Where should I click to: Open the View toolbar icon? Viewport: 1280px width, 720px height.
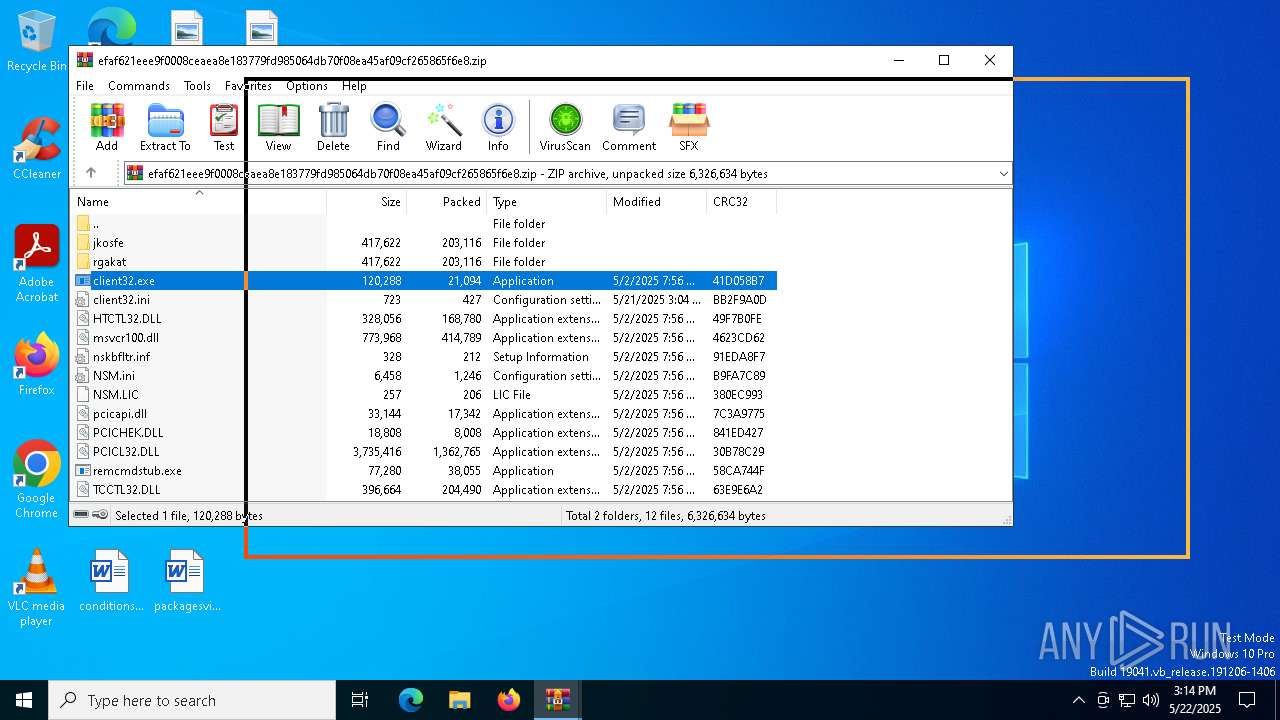(x=278, y=127)
